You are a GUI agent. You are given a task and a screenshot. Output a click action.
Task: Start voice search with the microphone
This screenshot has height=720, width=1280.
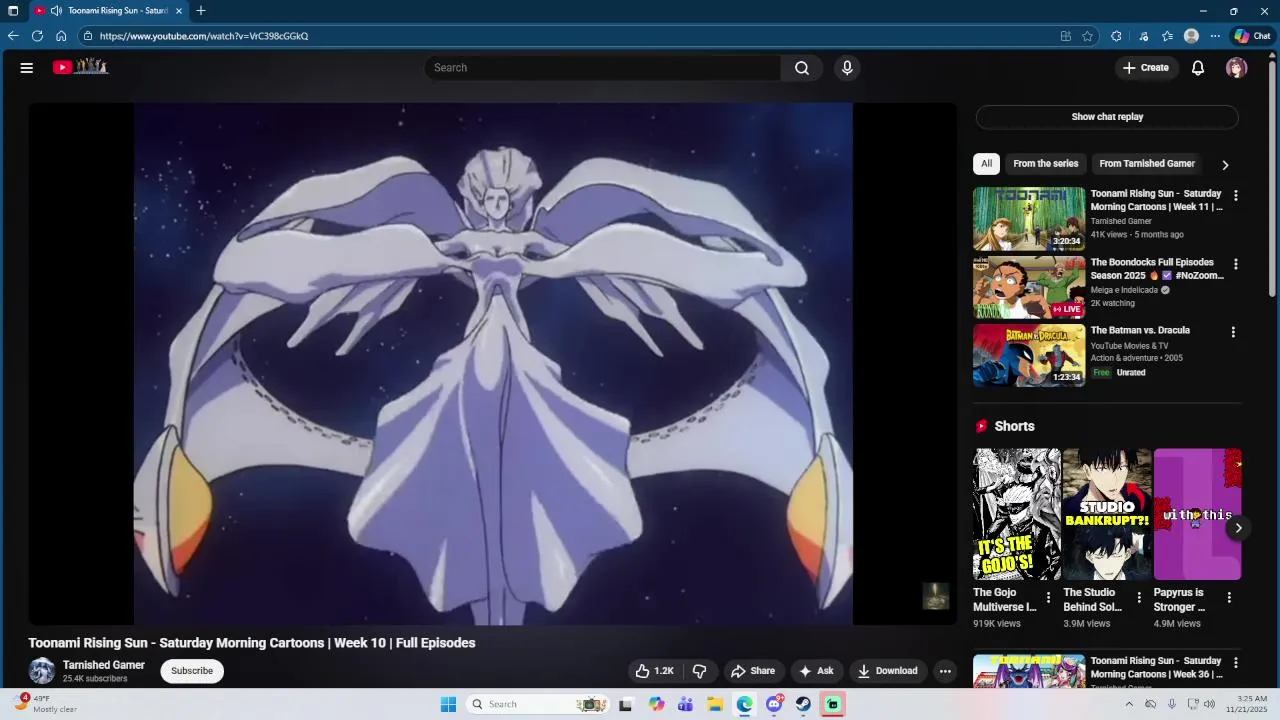847,68
